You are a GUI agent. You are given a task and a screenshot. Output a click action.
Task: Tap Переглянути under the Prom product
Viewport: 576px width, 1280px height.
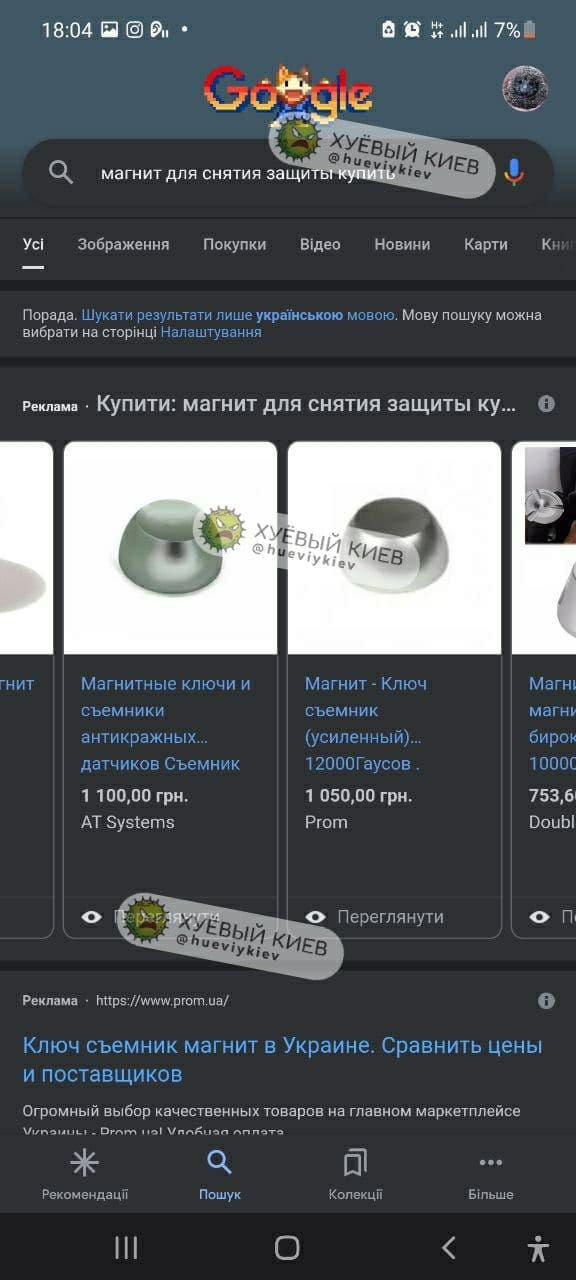[x=390, y=916]
